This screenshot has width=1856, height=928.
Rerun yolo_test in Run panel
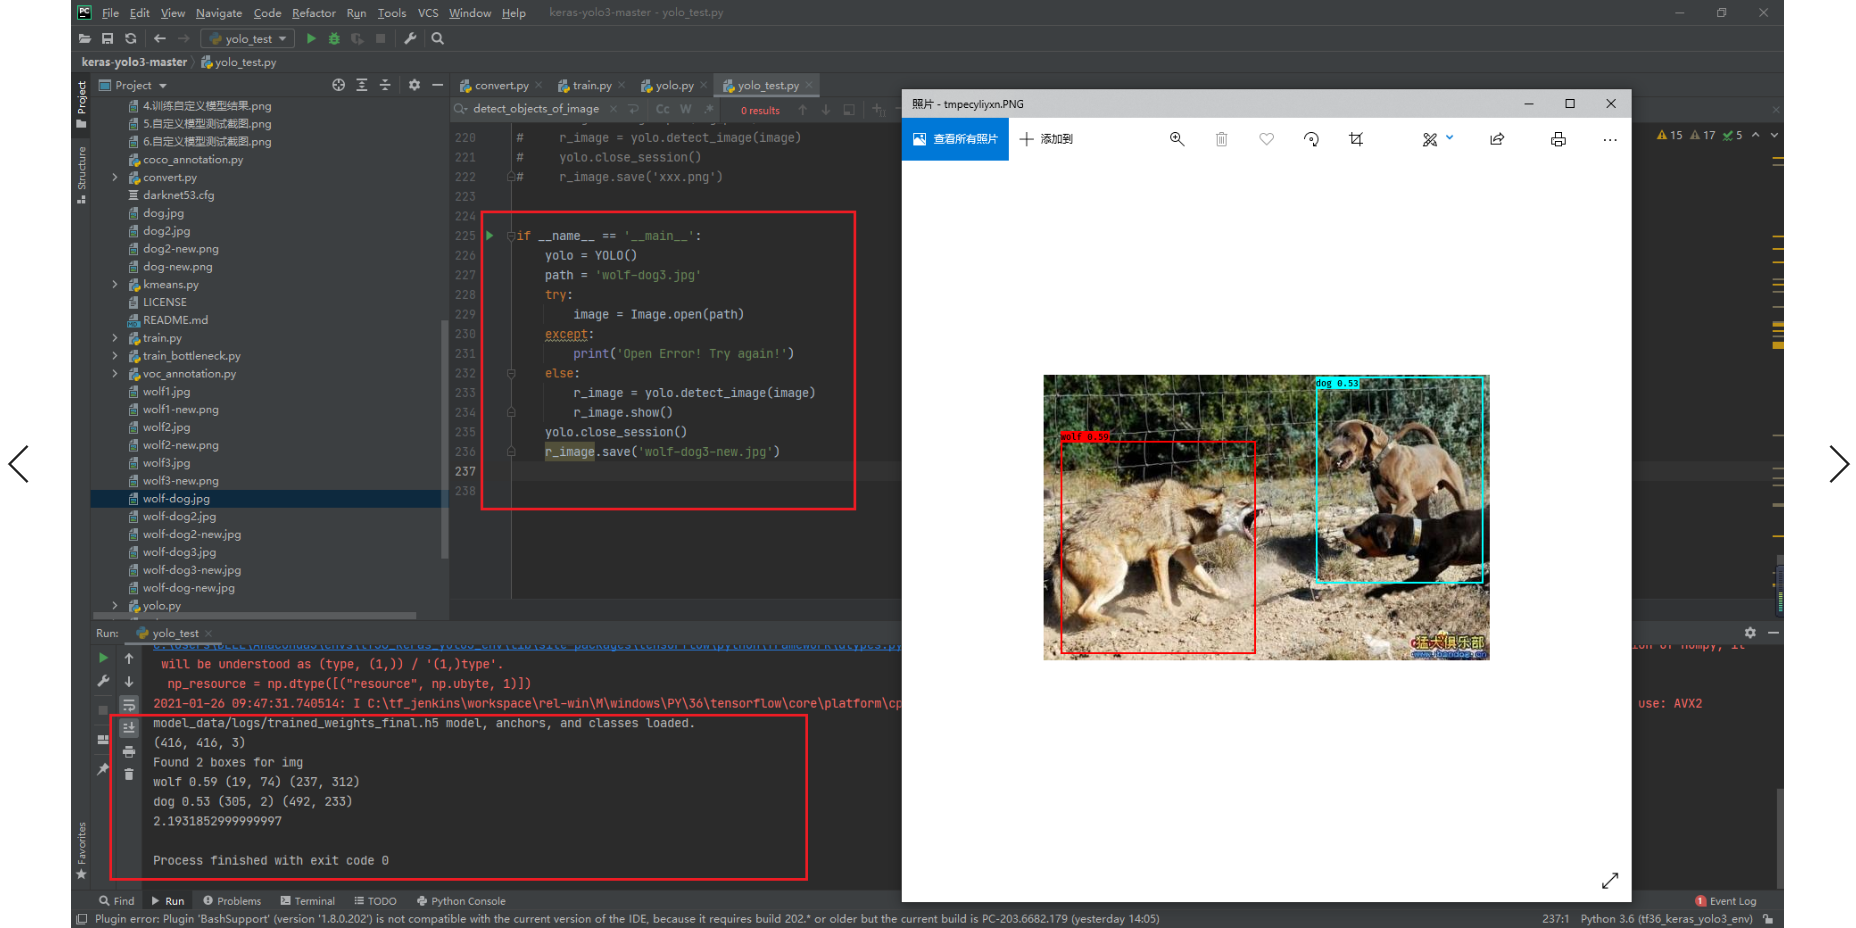click(103, 658)
